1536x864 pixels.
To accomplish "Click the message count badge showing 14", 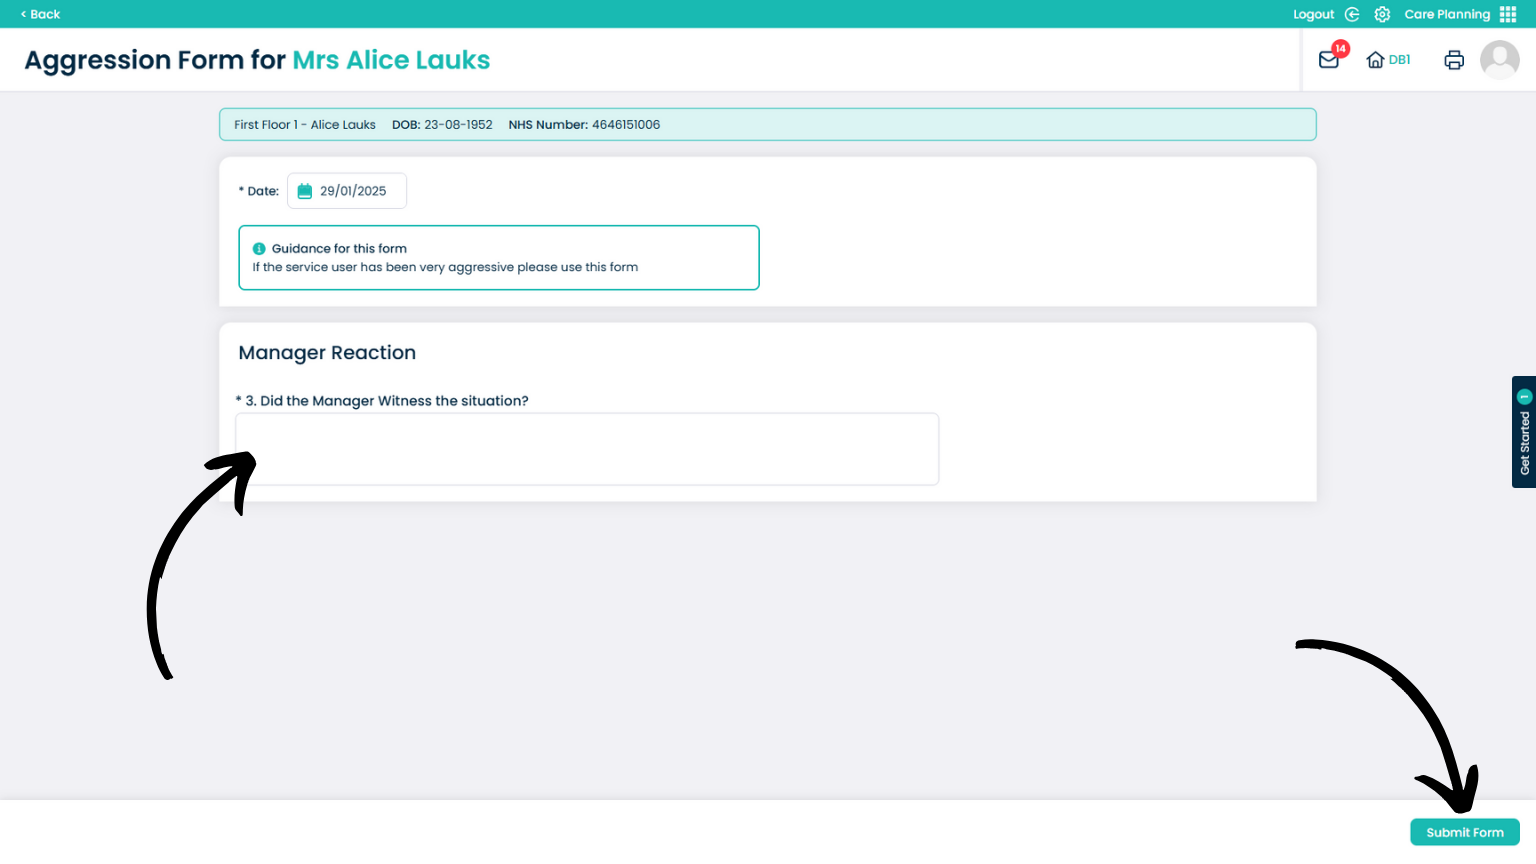I will [x=1340, y=48].
